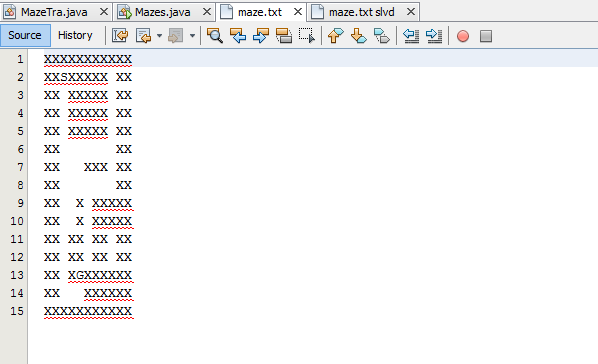
Task: Click the XXXXX group on line 4
Action: point(88,113)
